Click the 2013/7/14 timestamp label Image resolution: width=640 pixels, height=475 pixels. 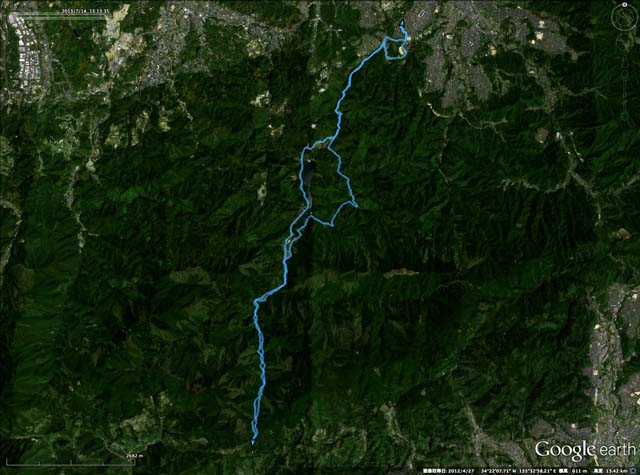click(86, 11)
